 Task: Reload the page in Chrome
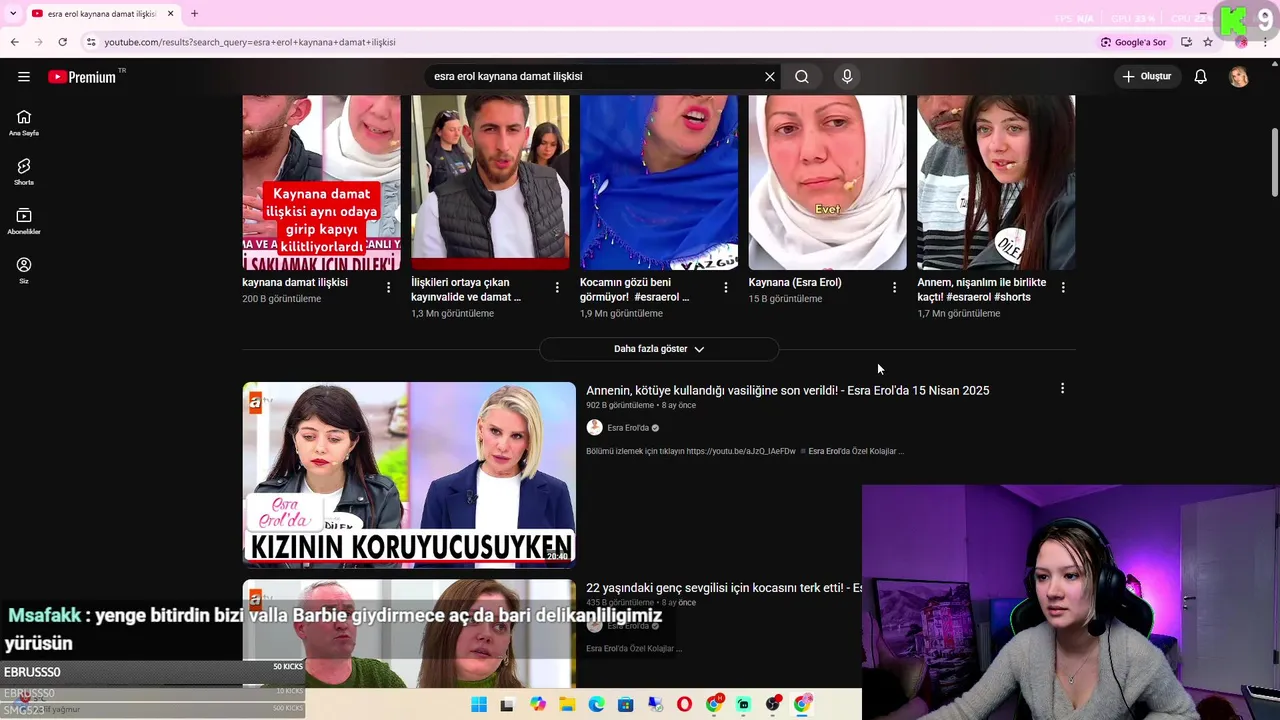coord(62,42)
